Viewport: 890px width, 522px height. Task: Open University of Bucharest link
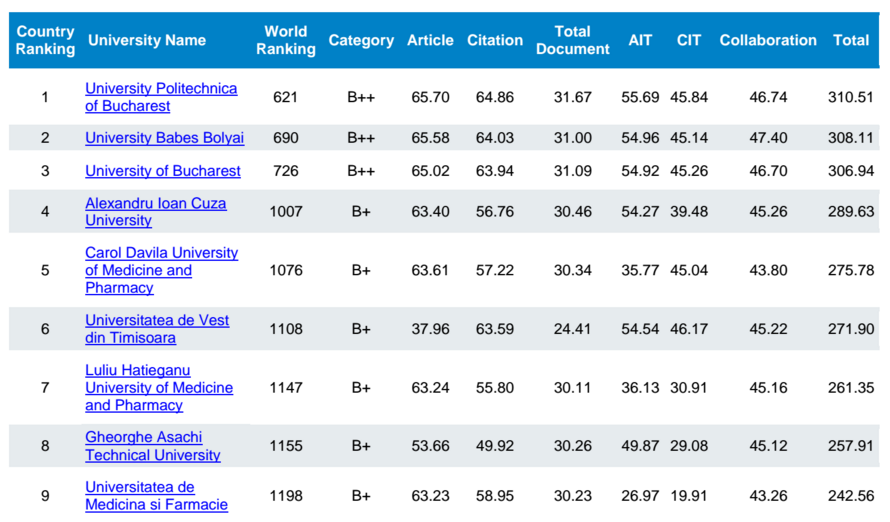(x=163, y=171)
